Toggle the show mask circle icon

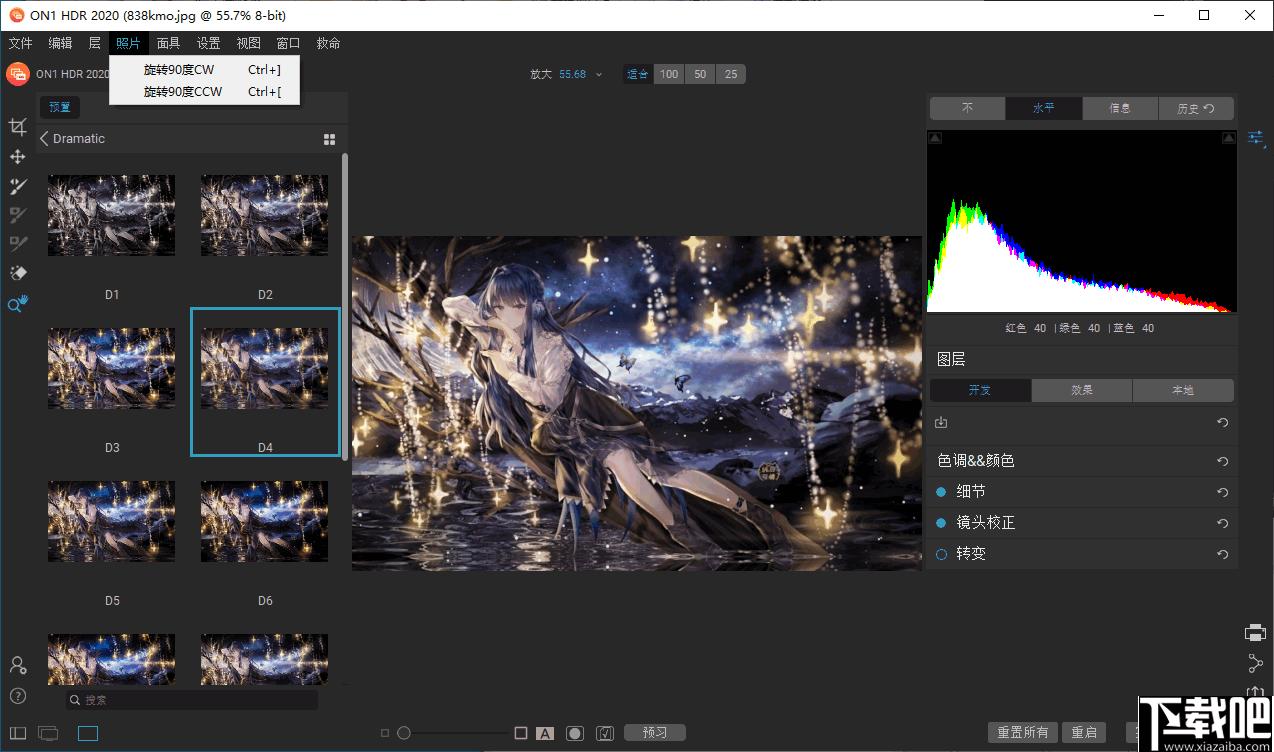tap(574, 733)
